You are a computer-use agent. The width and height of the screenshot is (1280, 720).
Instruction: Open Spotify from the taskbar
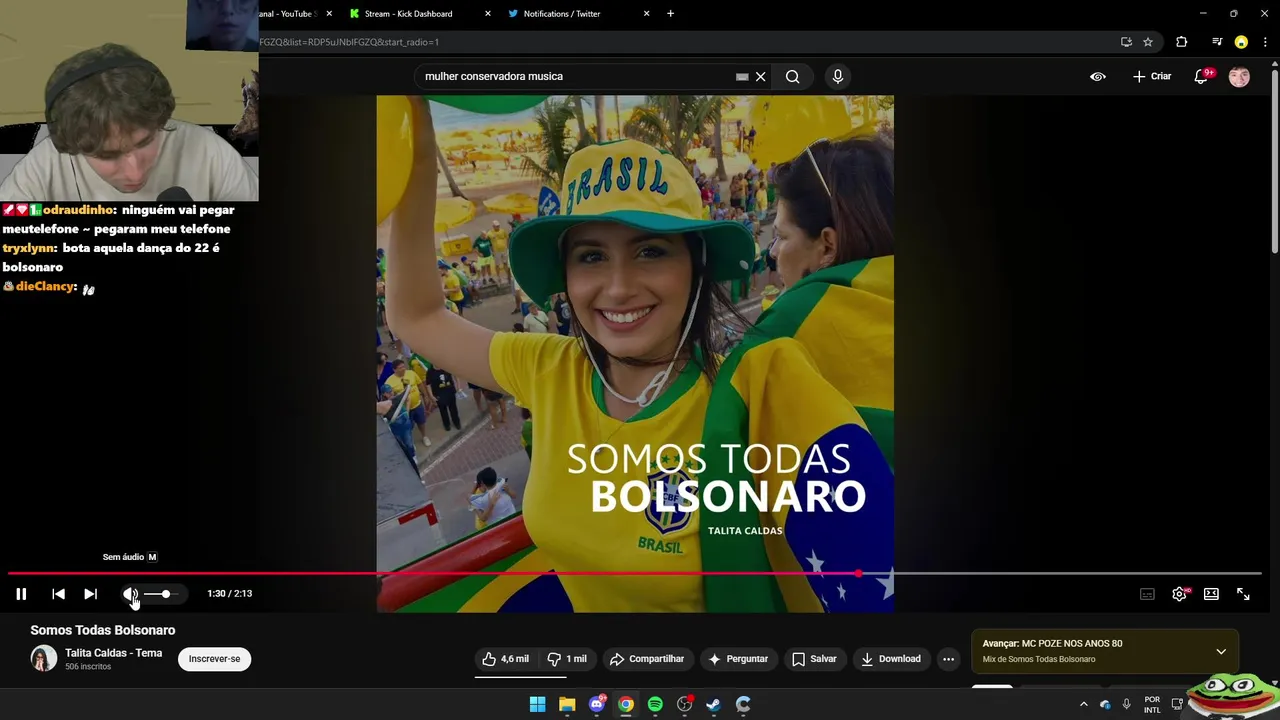(655, 704)
